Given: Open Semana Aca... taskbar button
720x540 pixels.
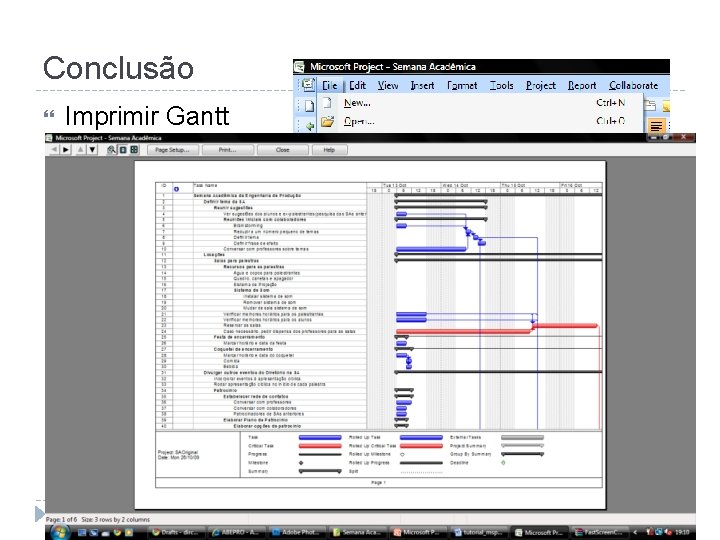Looking at the screenshot, I should (358, 533).
